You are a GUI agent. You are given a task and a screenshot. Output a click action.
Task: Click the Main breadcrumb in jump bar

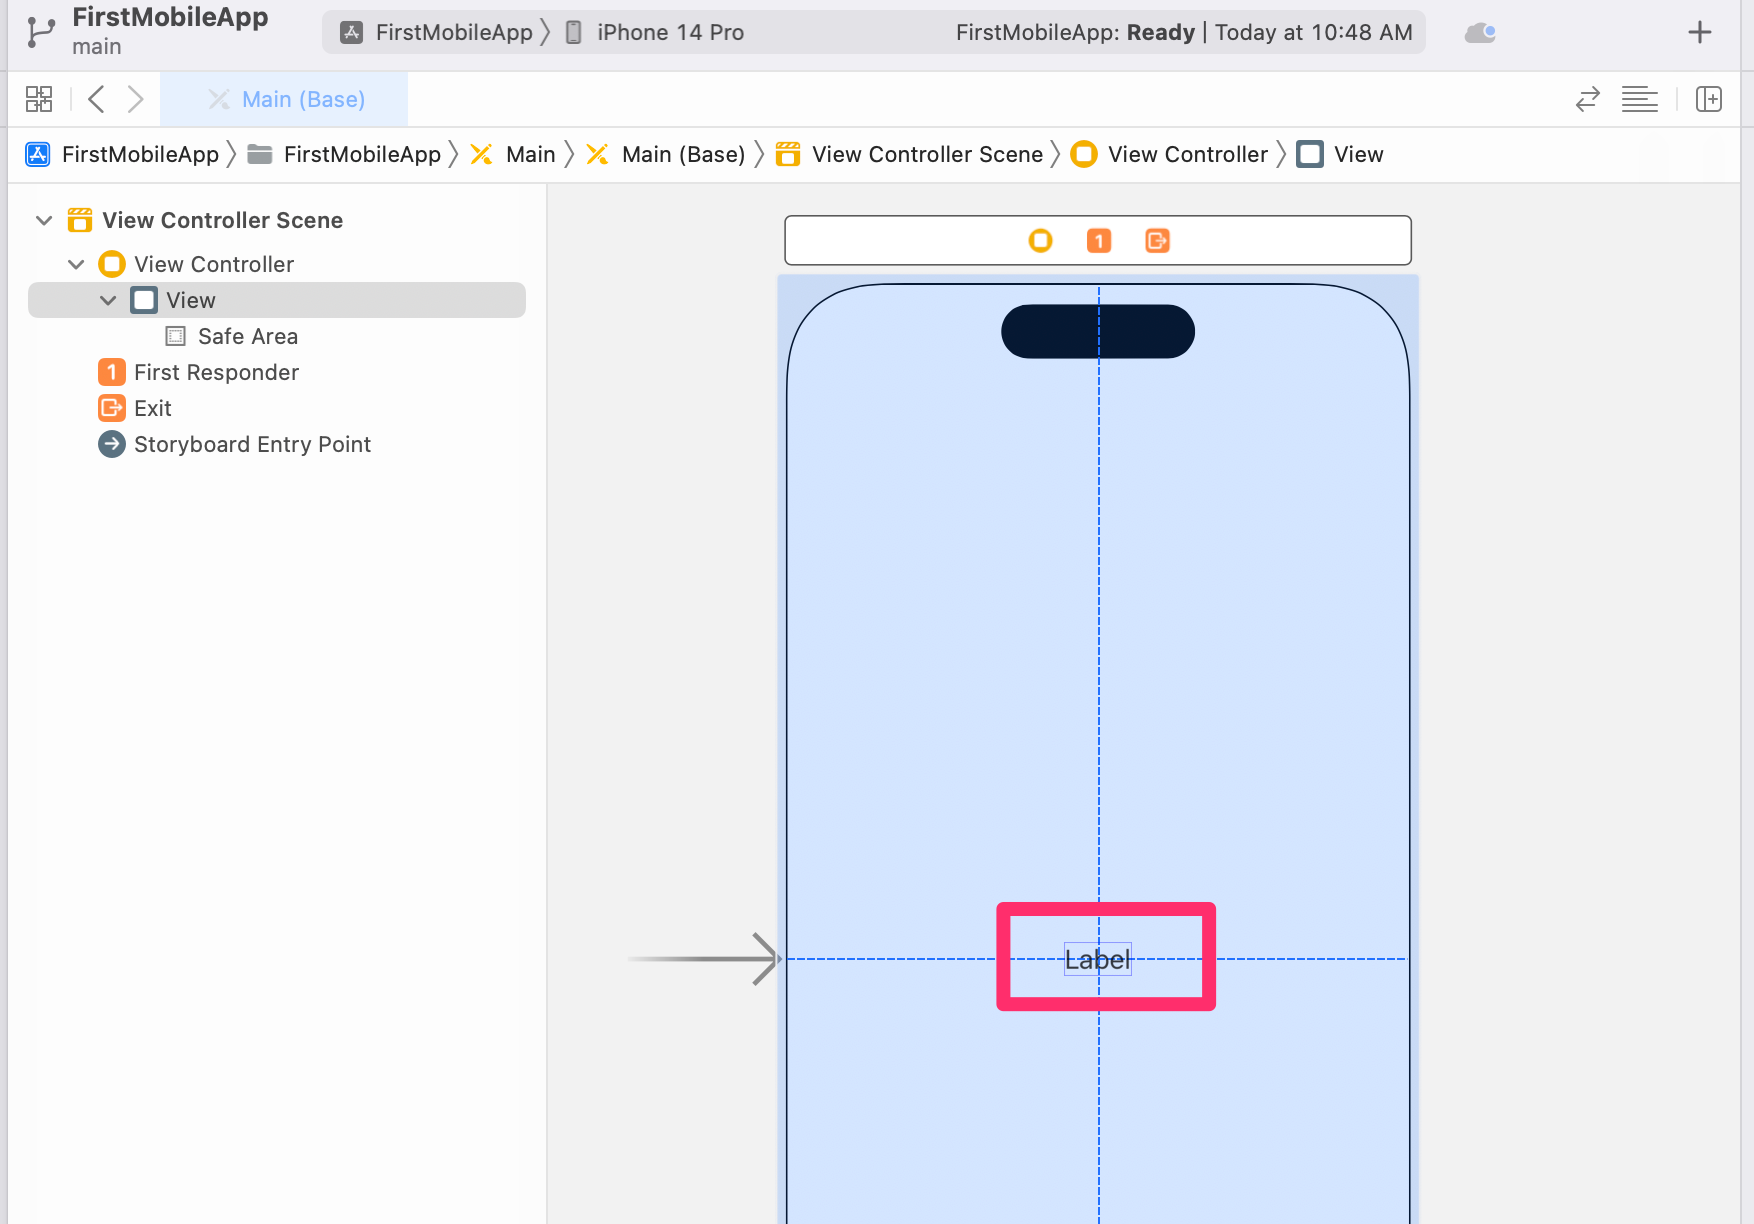coord(513,154)
